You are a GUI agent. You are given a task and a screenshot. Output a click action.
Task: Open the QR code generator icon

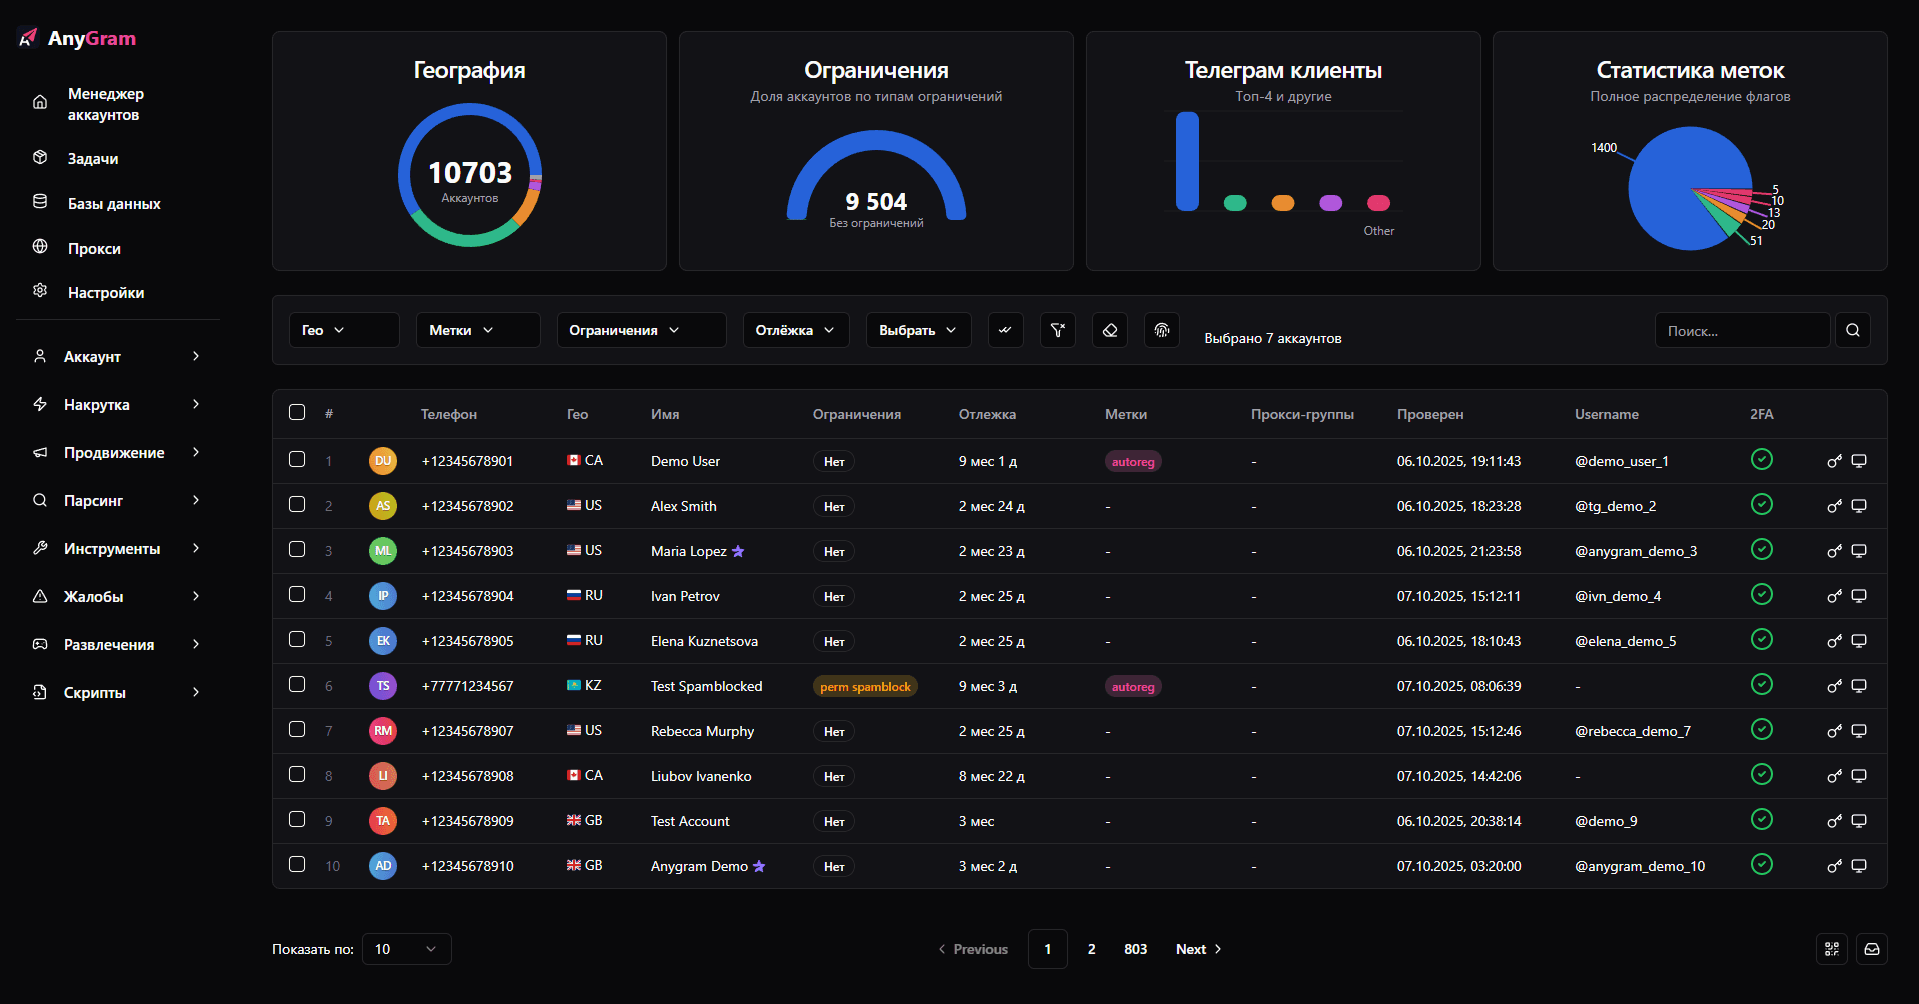(1832, 949)
